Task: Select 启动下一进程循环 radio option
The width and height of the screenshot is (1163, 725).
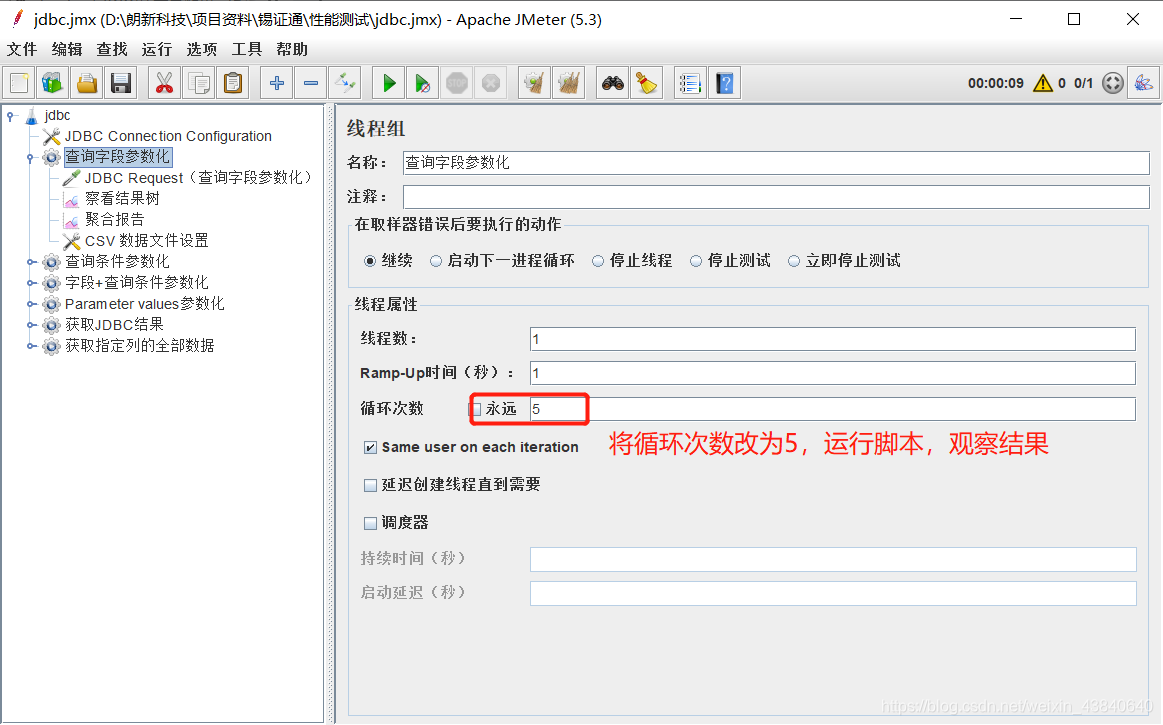Action: (436, 260)
